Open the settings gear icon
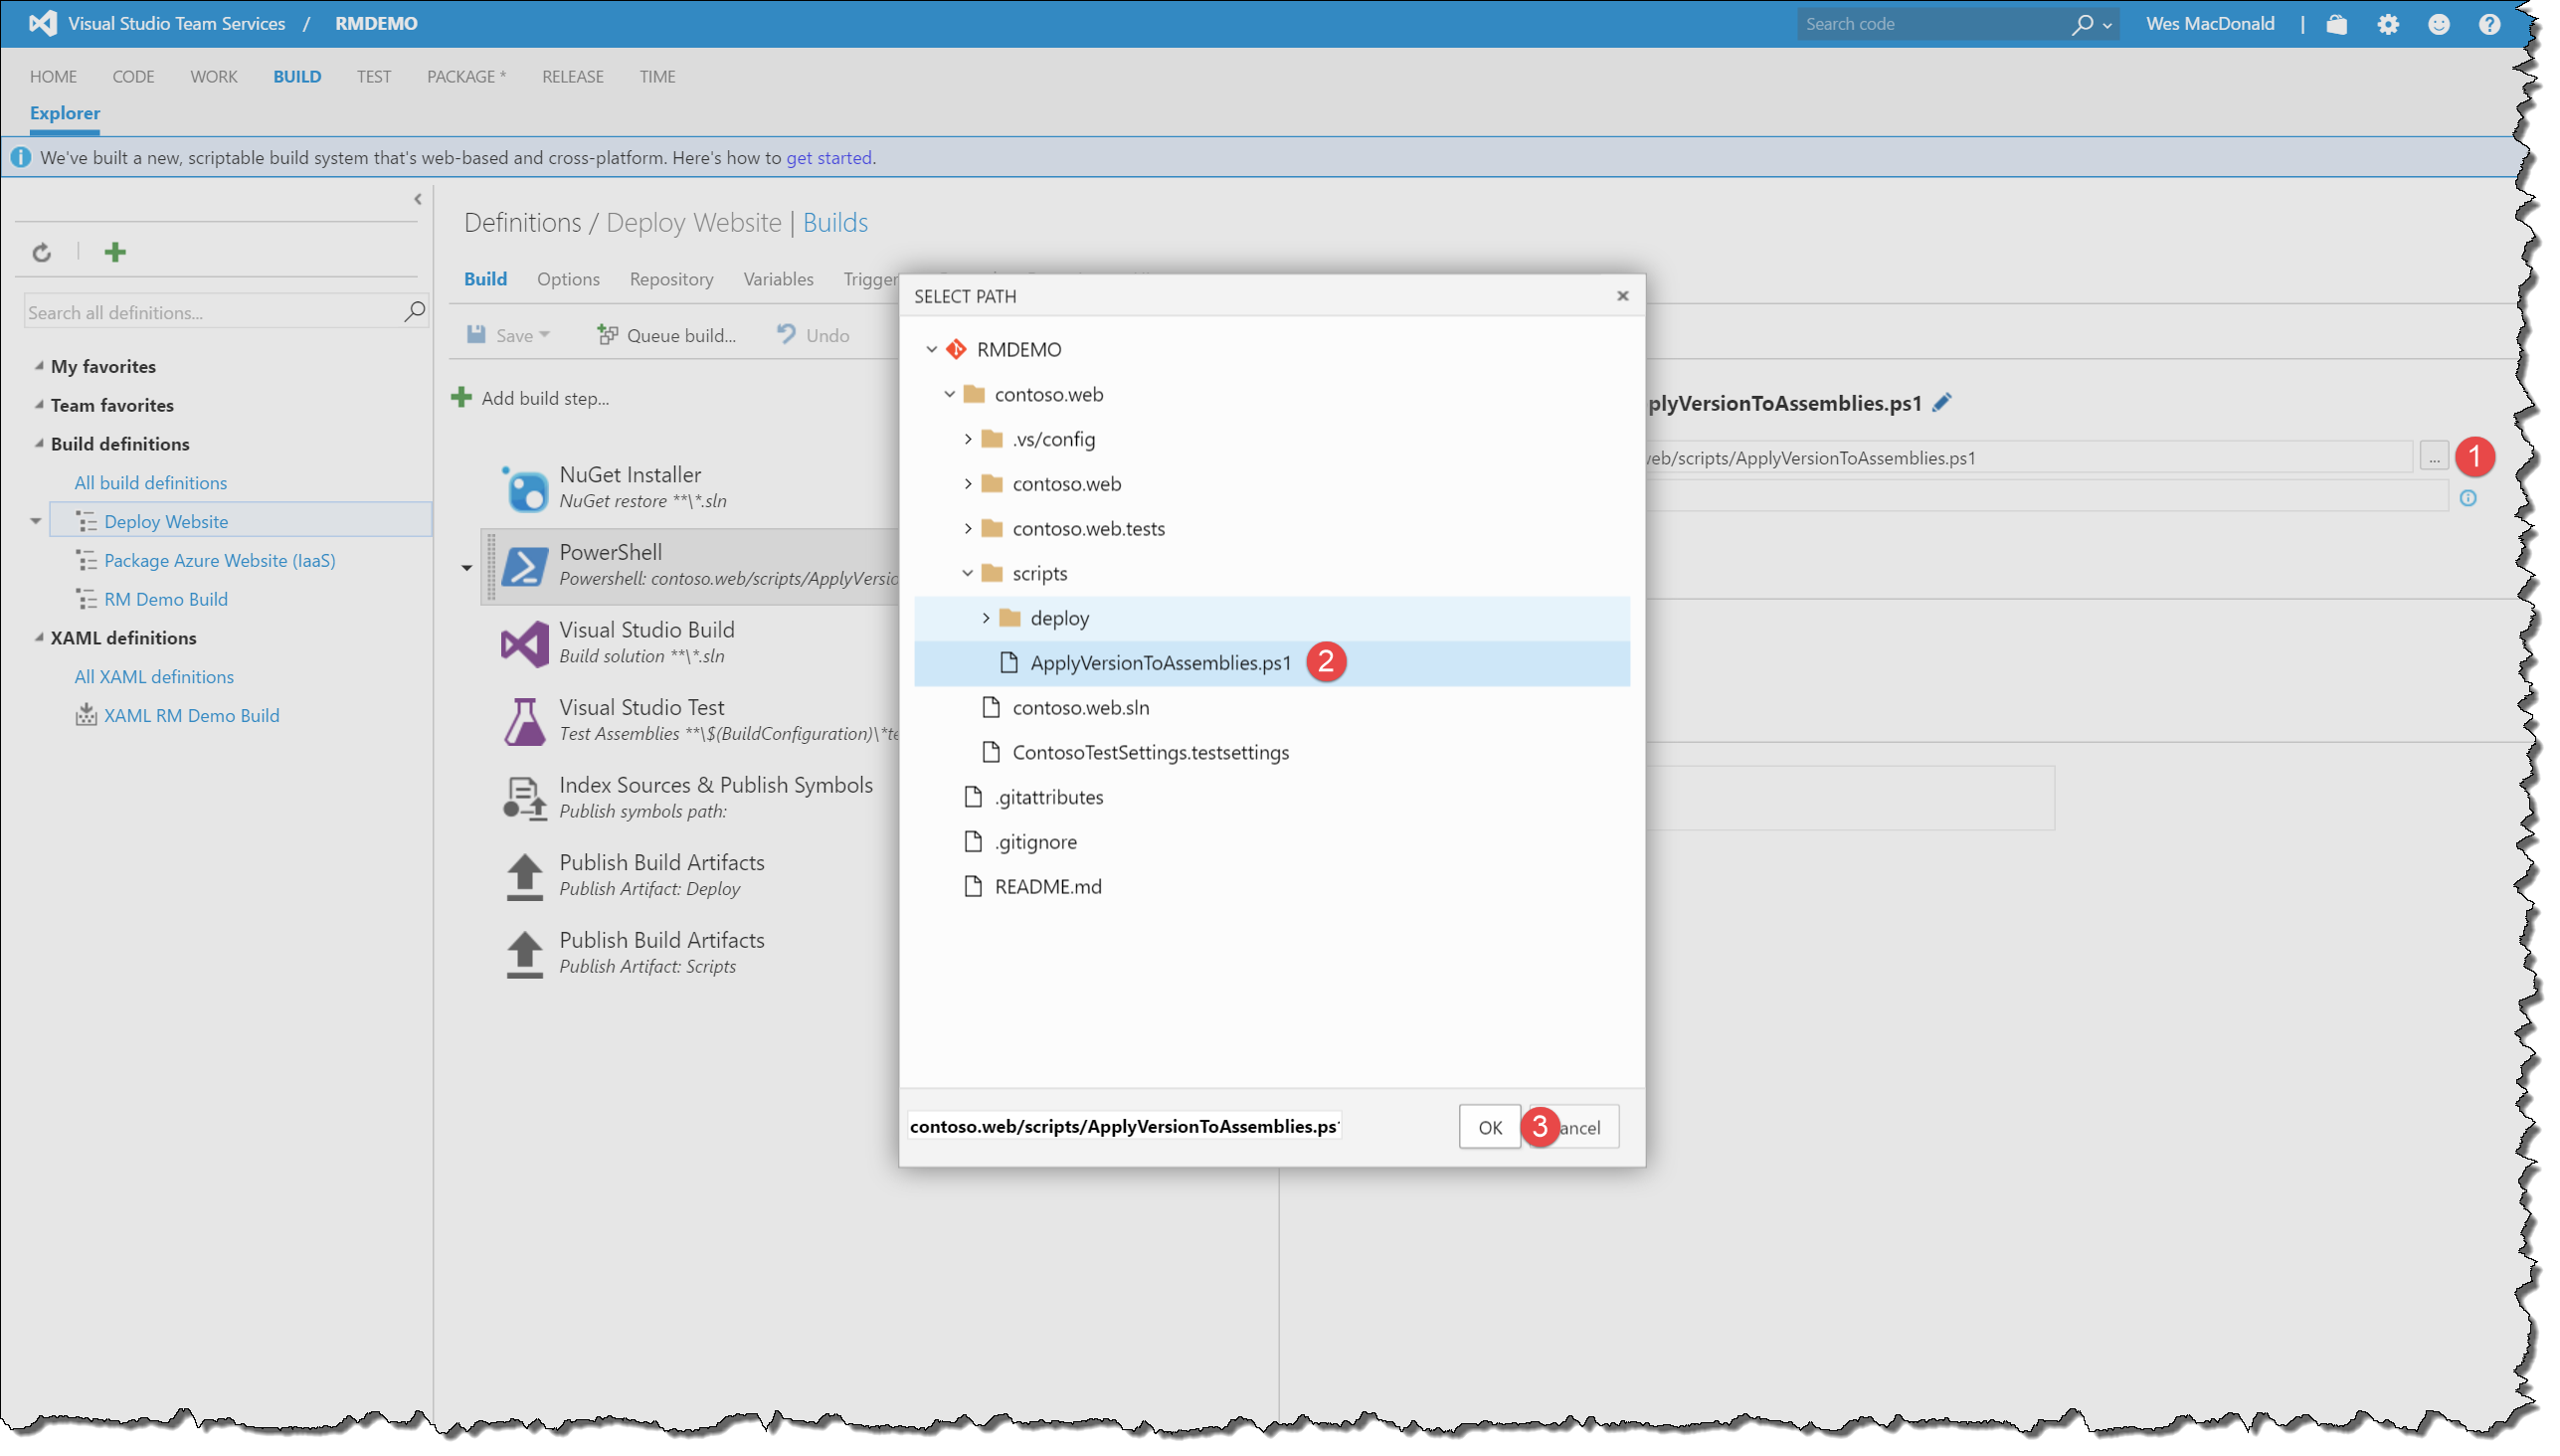This screenshot has width=2560, height=1456. pos(2388,24)
